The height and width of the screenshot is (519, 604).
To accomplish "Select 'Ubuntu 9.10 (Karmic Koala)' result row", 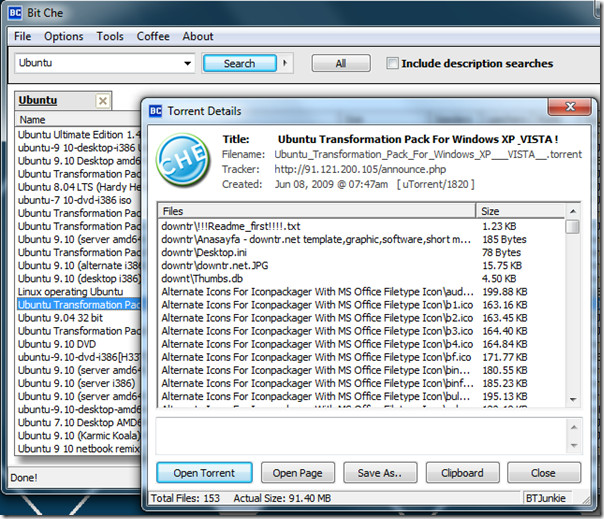I will point(79,436).
